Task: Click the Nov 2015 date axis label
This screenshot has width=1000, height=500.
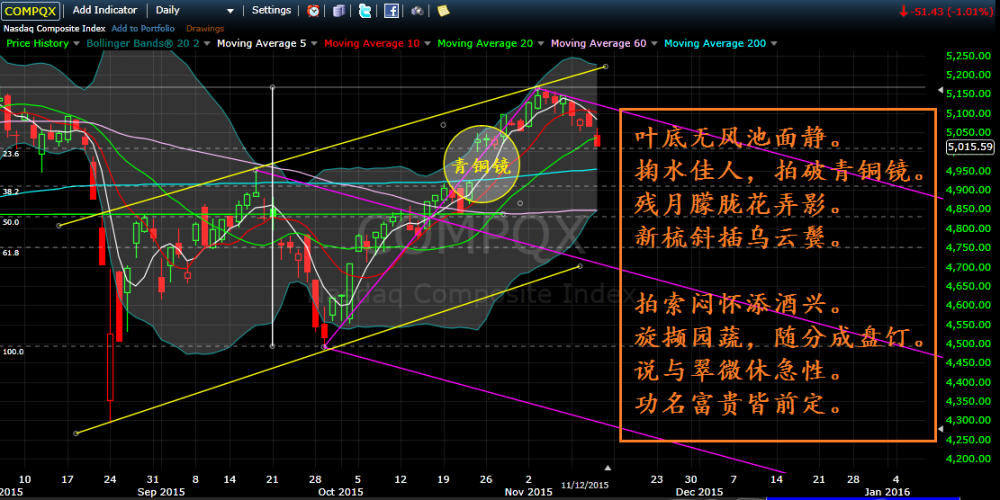Action: [529, 492]
